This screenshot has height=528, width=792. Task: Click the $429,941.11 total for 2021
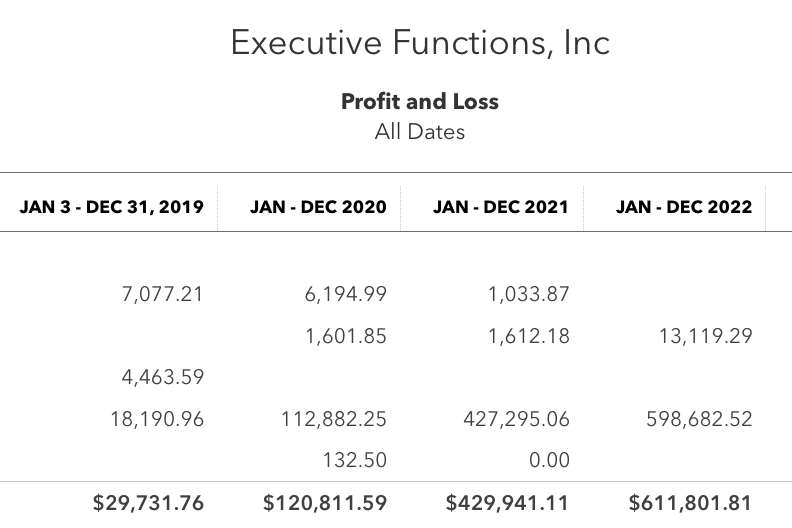click(x=507, y=503)
